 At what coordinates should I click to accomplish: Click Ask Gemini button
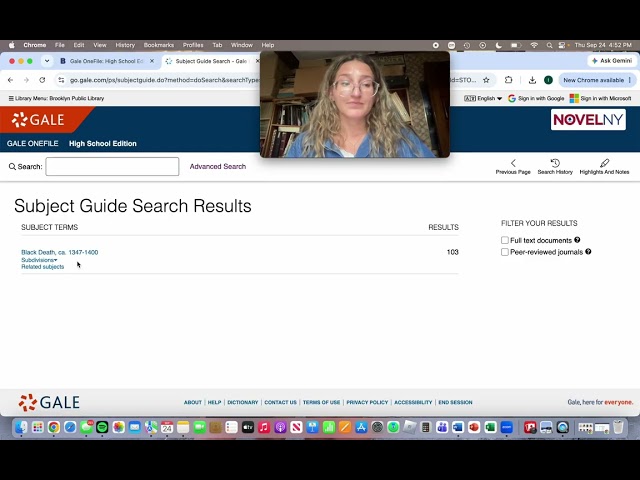click(611, 61)
